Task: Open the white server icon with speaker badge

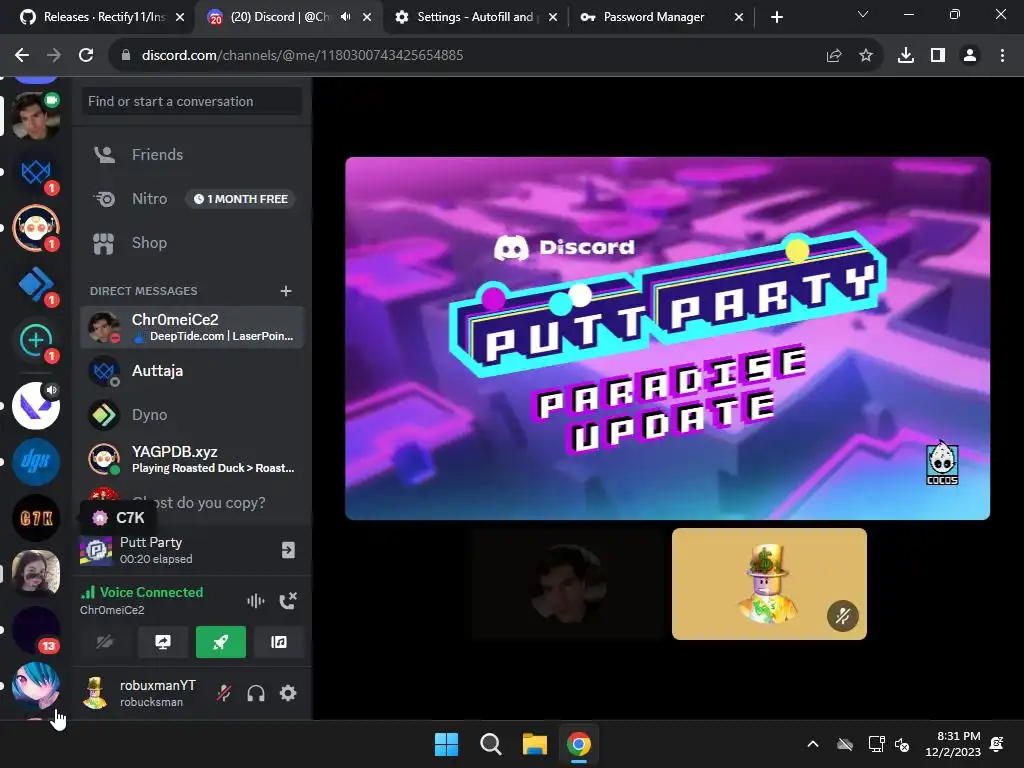Action: [x=36, y=406]
